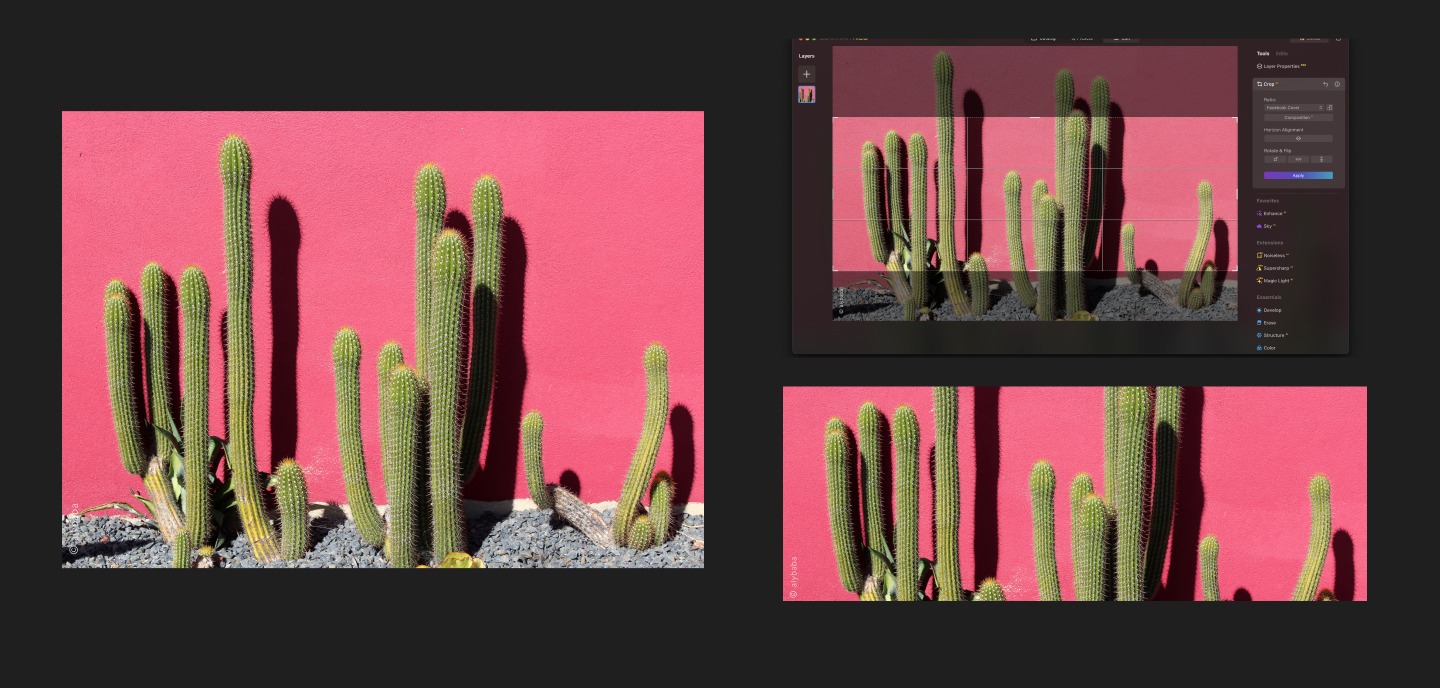Open the Develop tool
Screen dimensions: 1440x688
(1270, 310)
